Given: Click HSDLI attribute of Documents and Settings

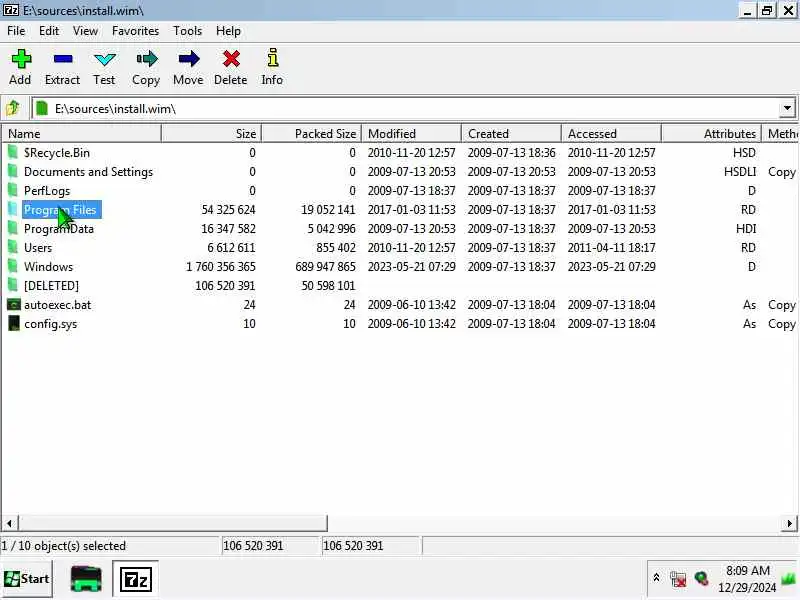Looking at the screenshot, I should pos(740,171).
